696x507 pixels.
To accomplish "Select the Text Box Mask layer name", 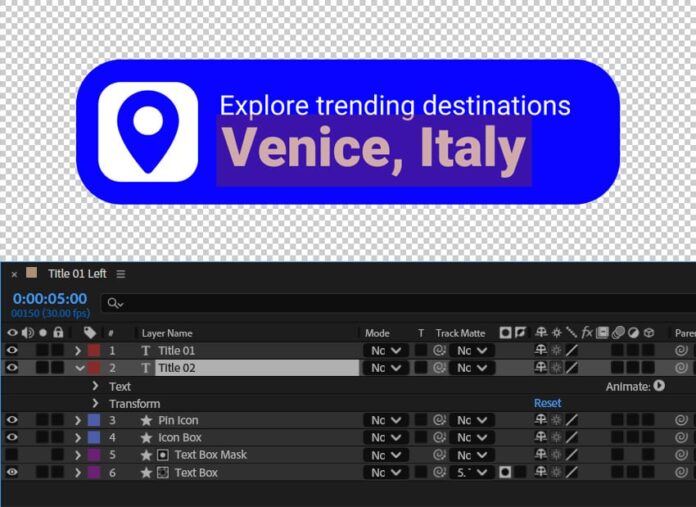I will click(211, 455).
